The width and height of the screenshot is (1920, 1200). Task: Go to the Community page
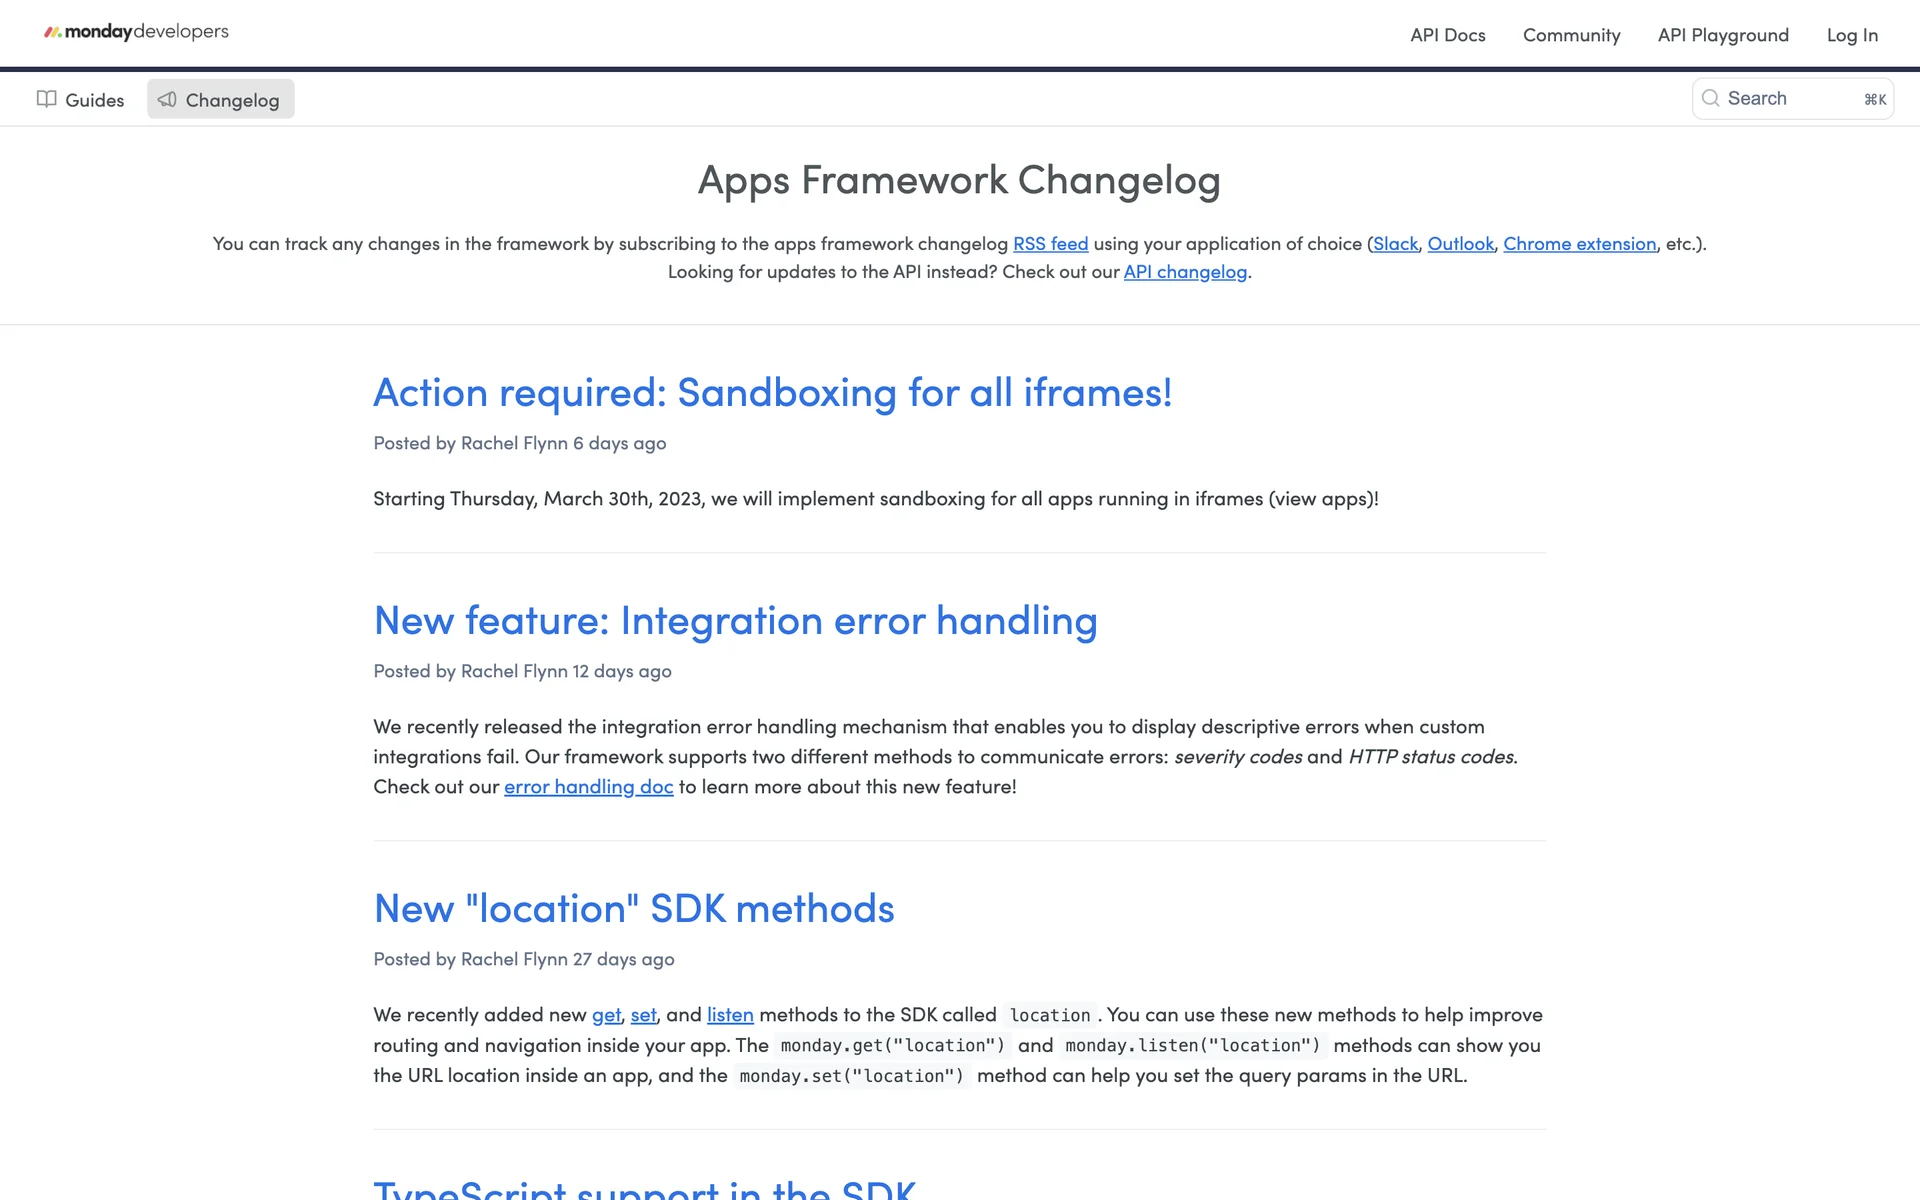(1571, 35)
